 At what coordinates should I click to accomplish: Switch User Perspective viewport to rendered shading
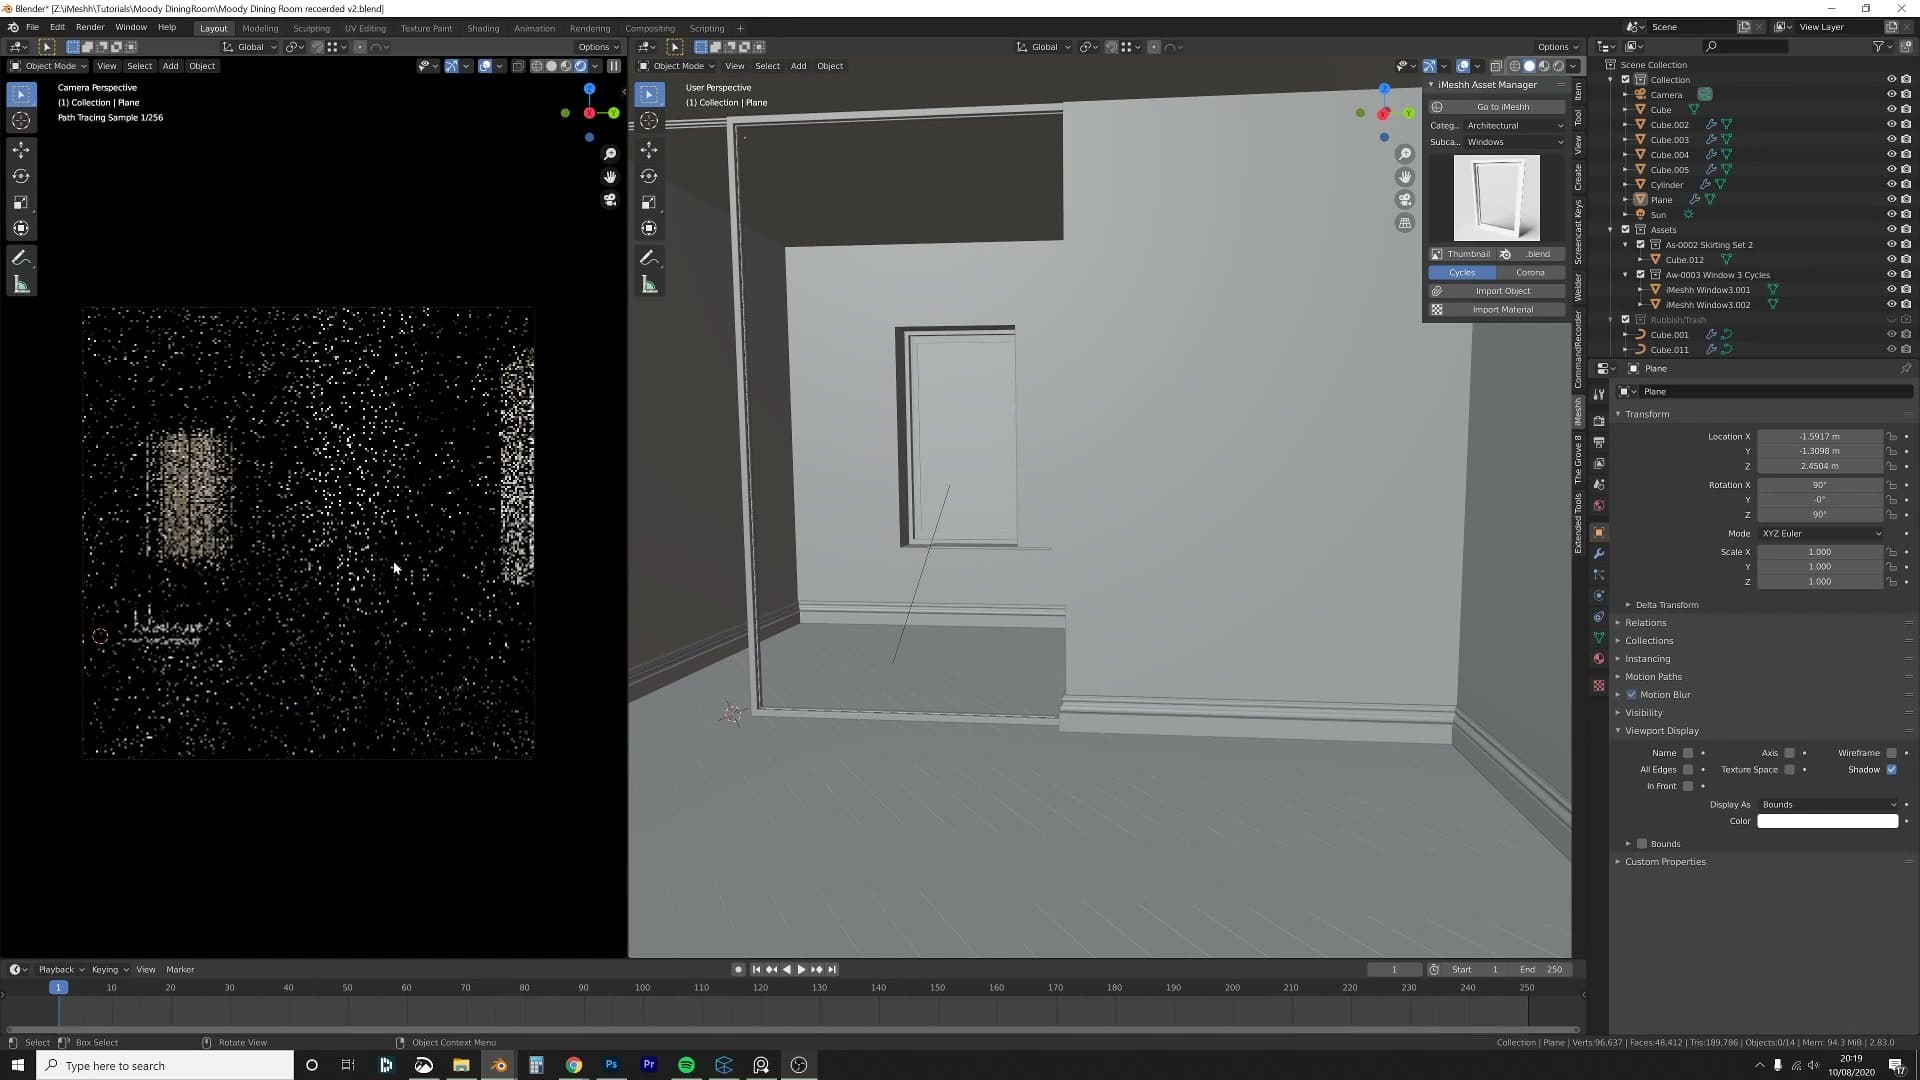pyautogui.click(x=1558, y=66)
